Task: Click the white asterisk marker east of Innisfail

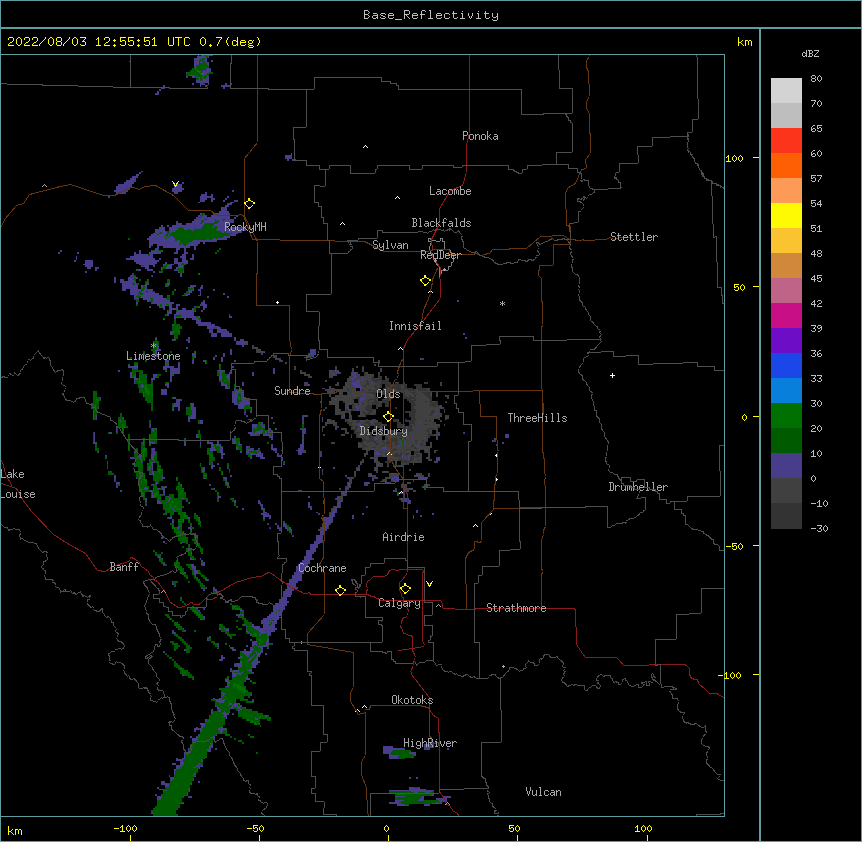Action: (x=502, y=303)
